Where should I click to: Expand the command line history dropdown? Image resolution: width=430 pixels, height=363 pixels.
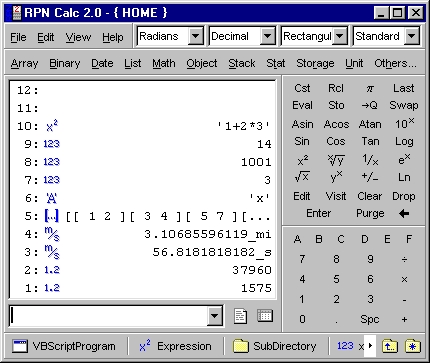pyautogui.click(x=214, y=316)
